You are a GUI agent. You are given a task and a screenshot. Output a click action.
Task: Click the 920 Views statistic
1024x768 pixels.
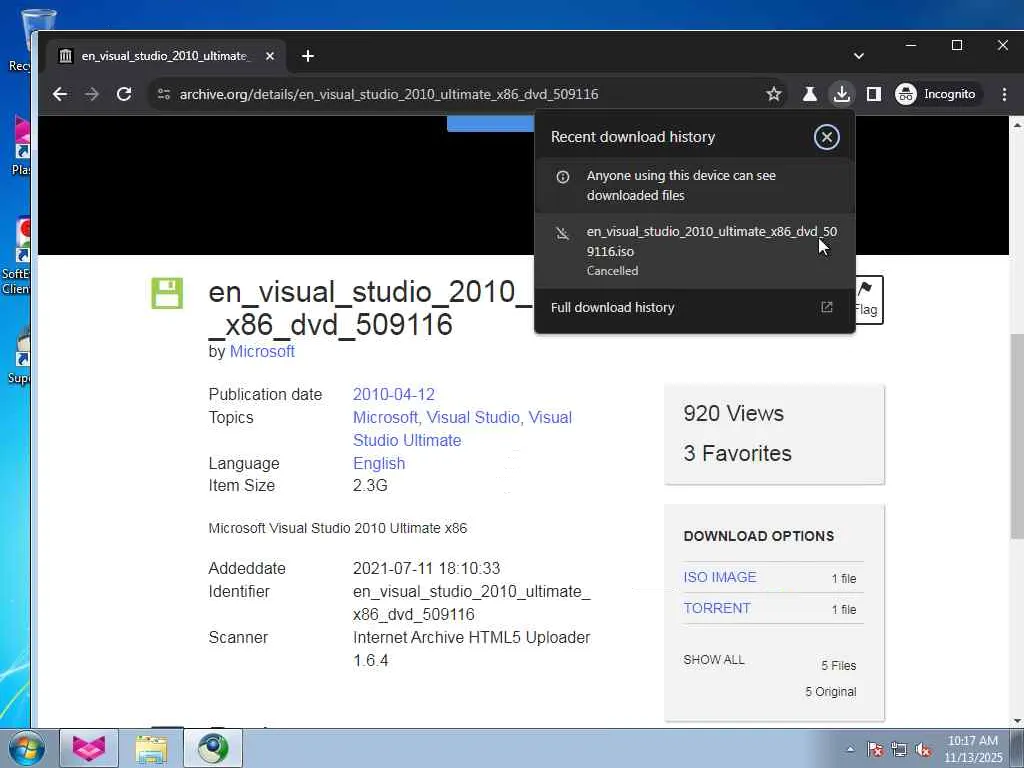(733, 413)
